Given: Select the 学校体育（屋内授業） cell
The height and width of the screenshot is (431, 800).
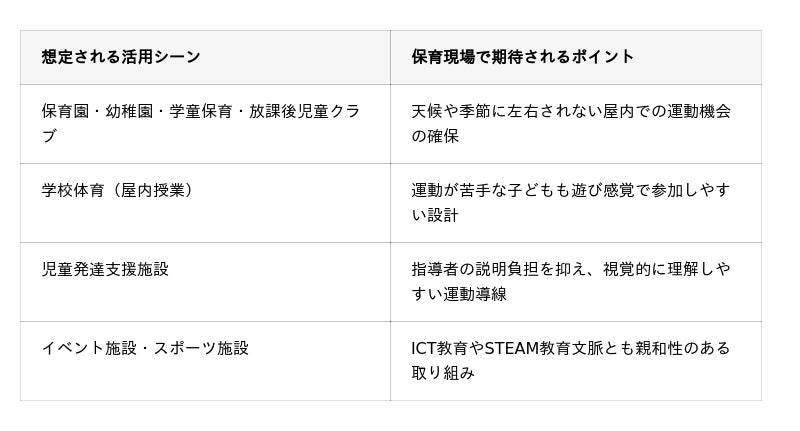Looking at the screenshot, I should (x=117, y=190).
